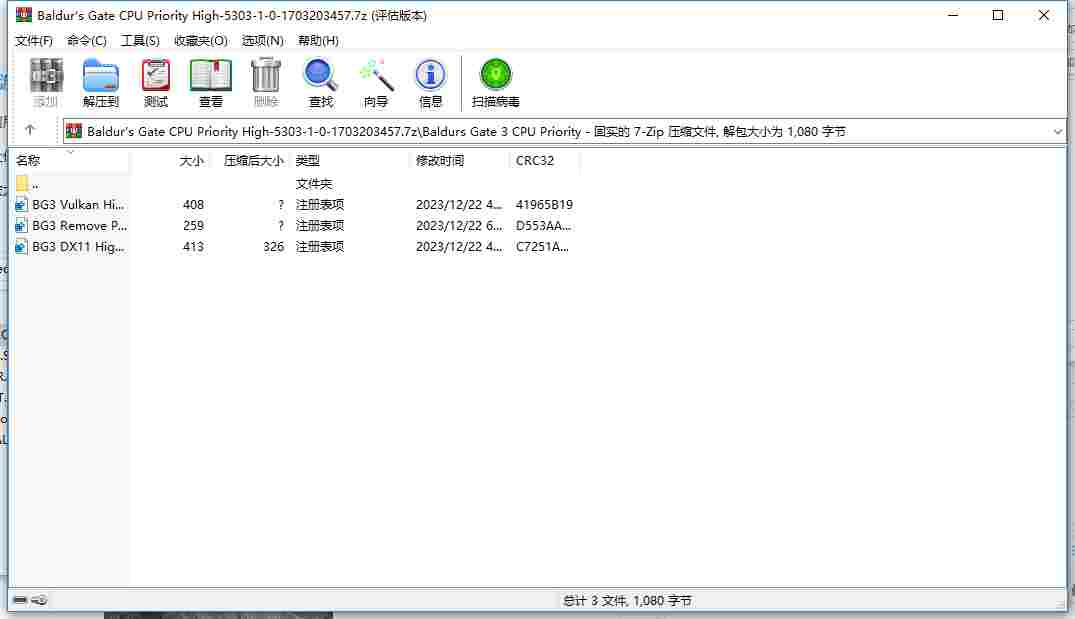Click CRC32 value C7251A...
This screenshot has width=1075, height=619.
542,247
